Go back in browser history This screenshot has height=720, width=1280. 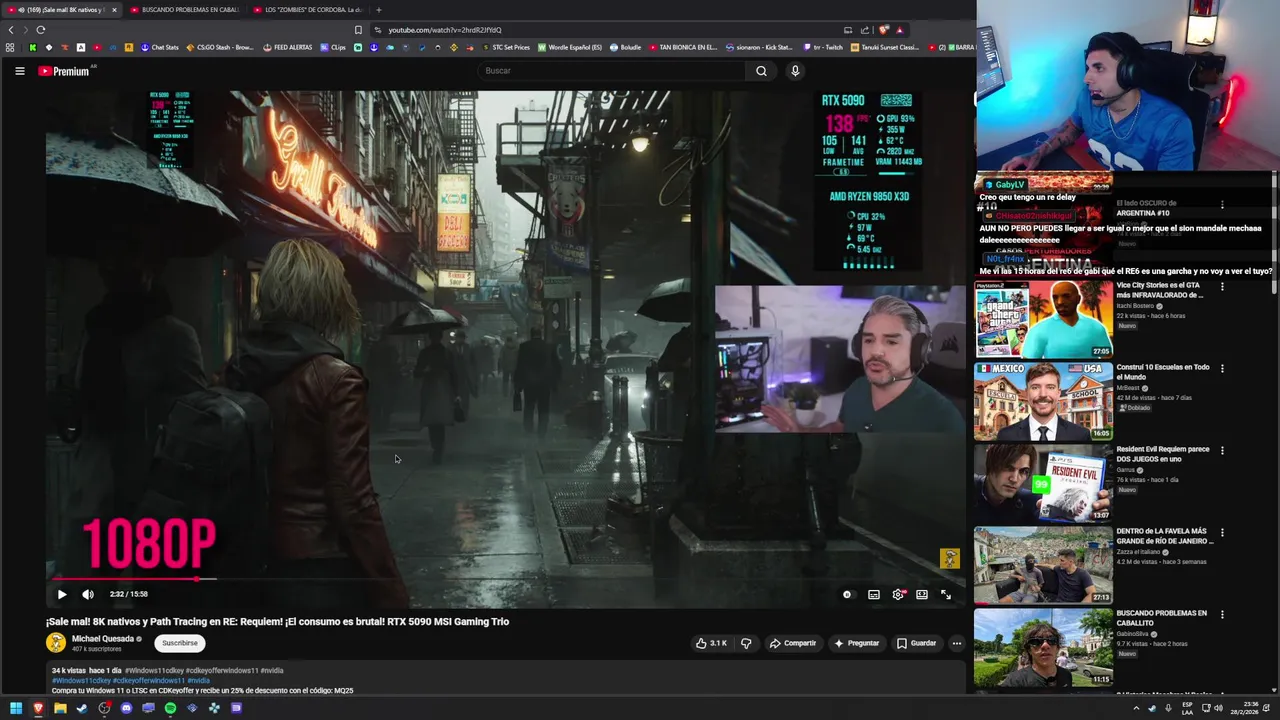pyautogui.click(x=11, y=30)
